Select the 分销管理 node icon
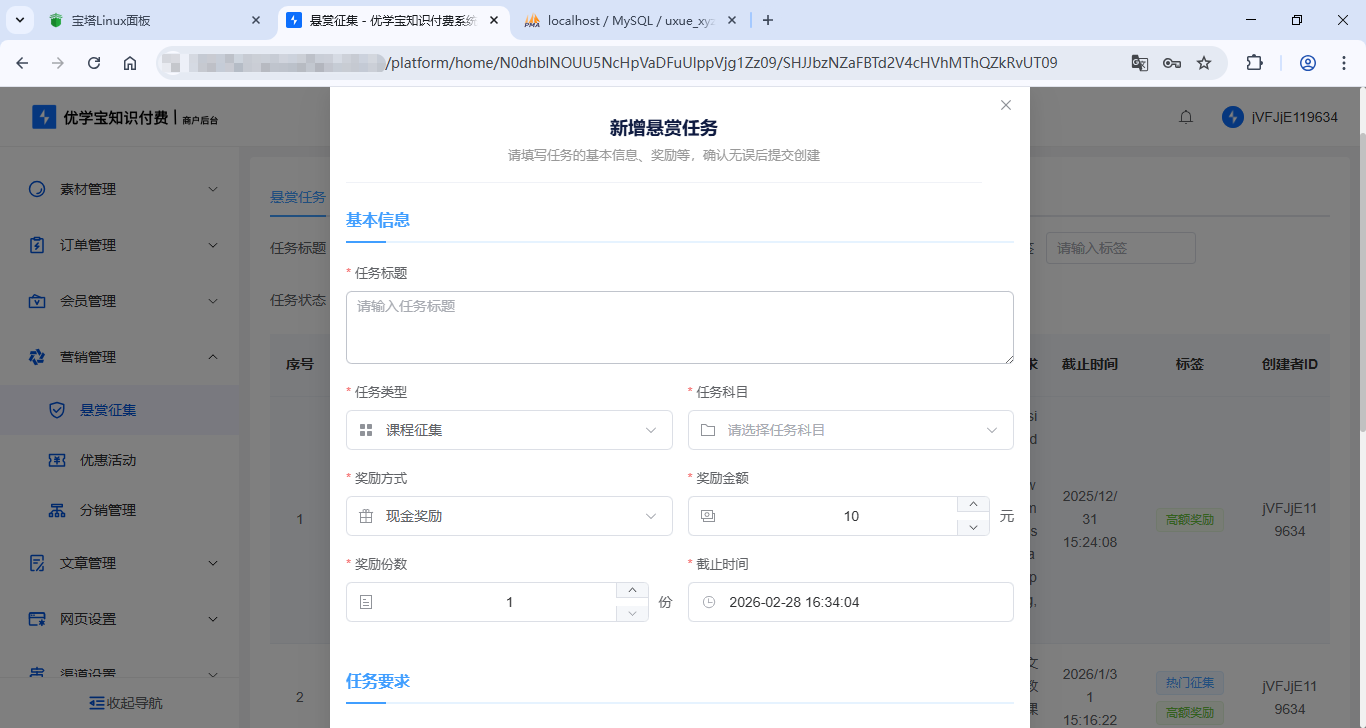 56,510
